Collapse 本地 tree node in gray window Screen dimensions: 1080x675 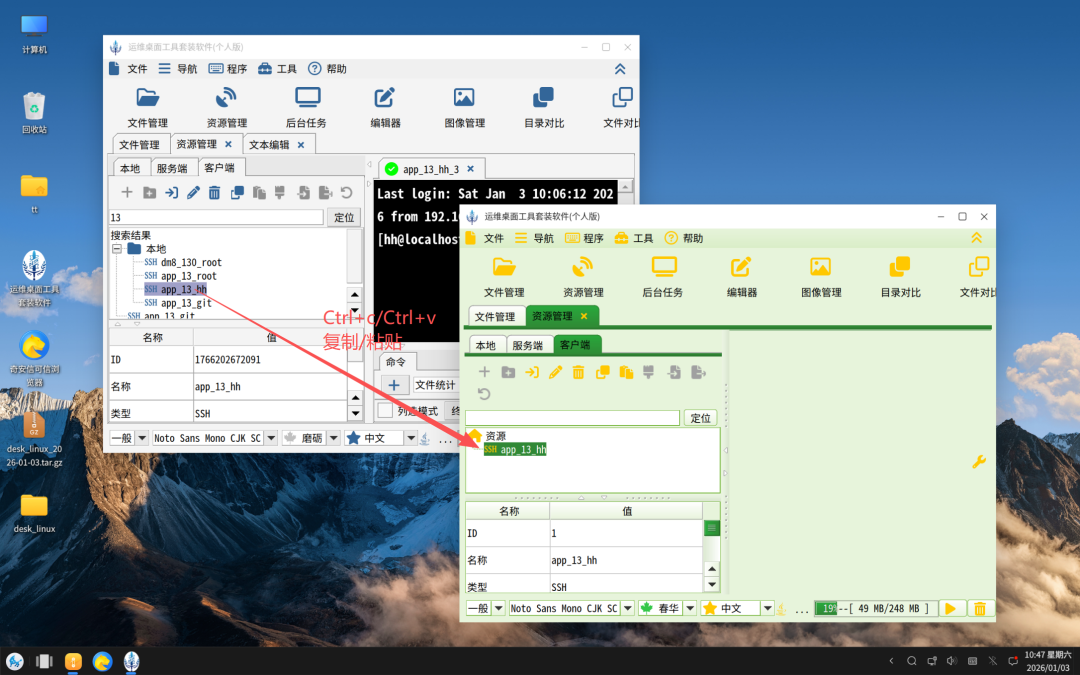tap(117, 249)
